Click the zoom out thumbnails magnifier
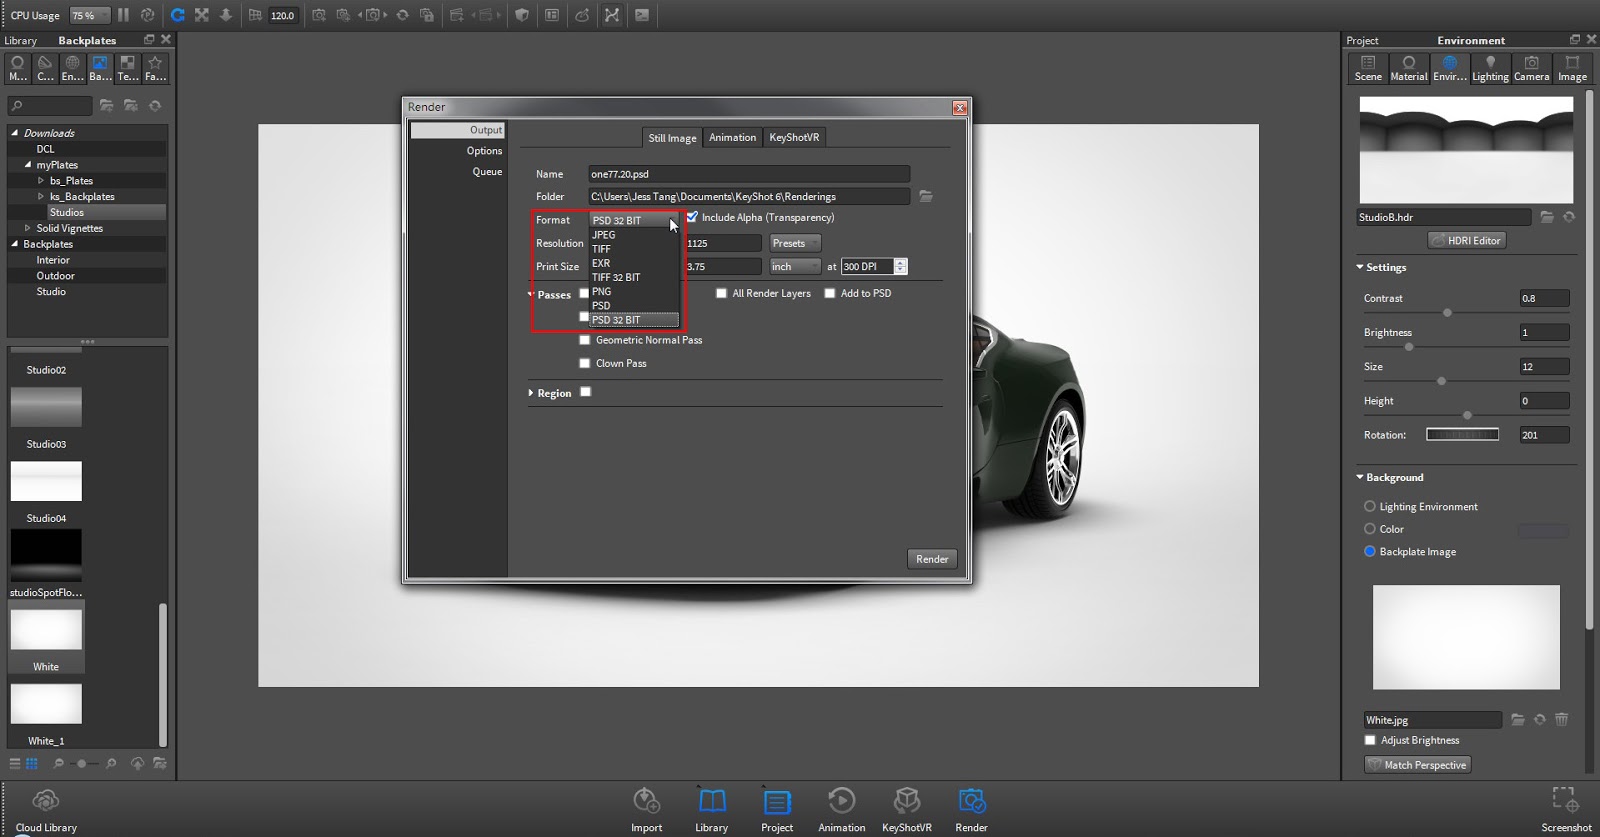1600x837 pixels. (58, 763)
